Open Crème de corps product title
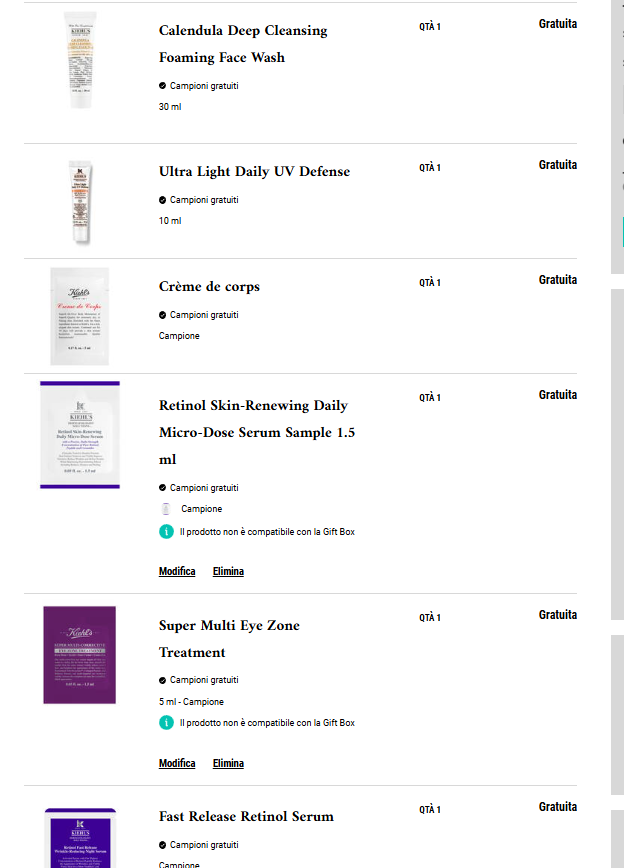Viewport: 624px width, 868px height. [x=209, y=287]
